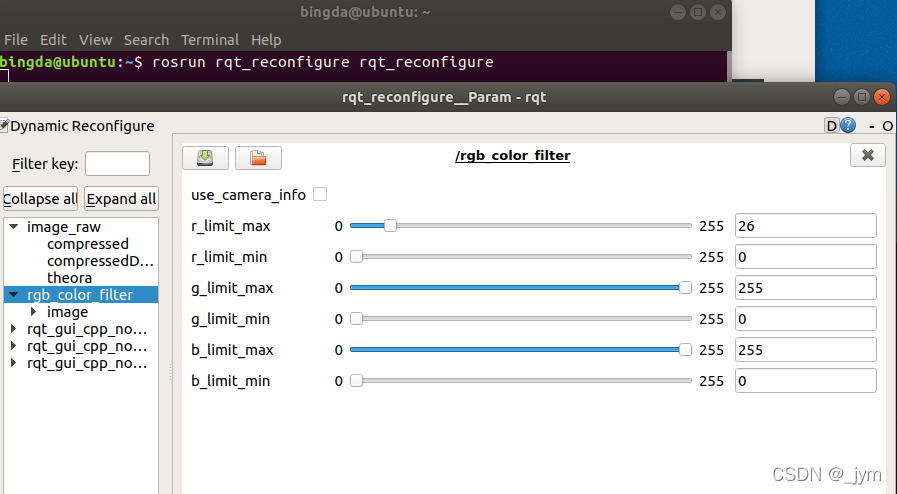This screenshot has height=494, width=897.
Task: Click the g_limit_min slider handle
Action: (356, 318)
